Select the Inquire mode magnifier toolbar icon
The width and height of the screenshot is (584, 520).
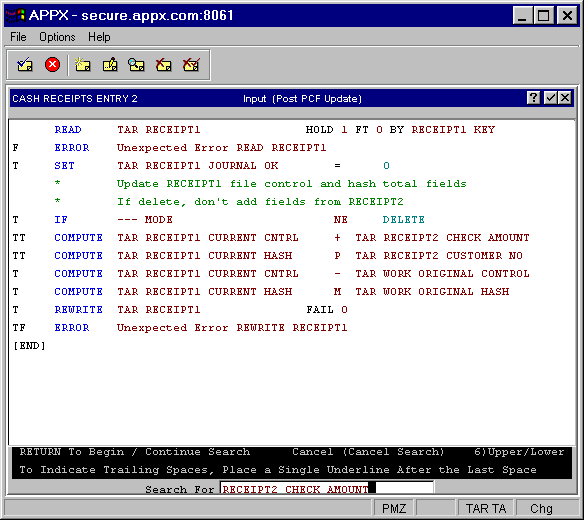(136, 65)
